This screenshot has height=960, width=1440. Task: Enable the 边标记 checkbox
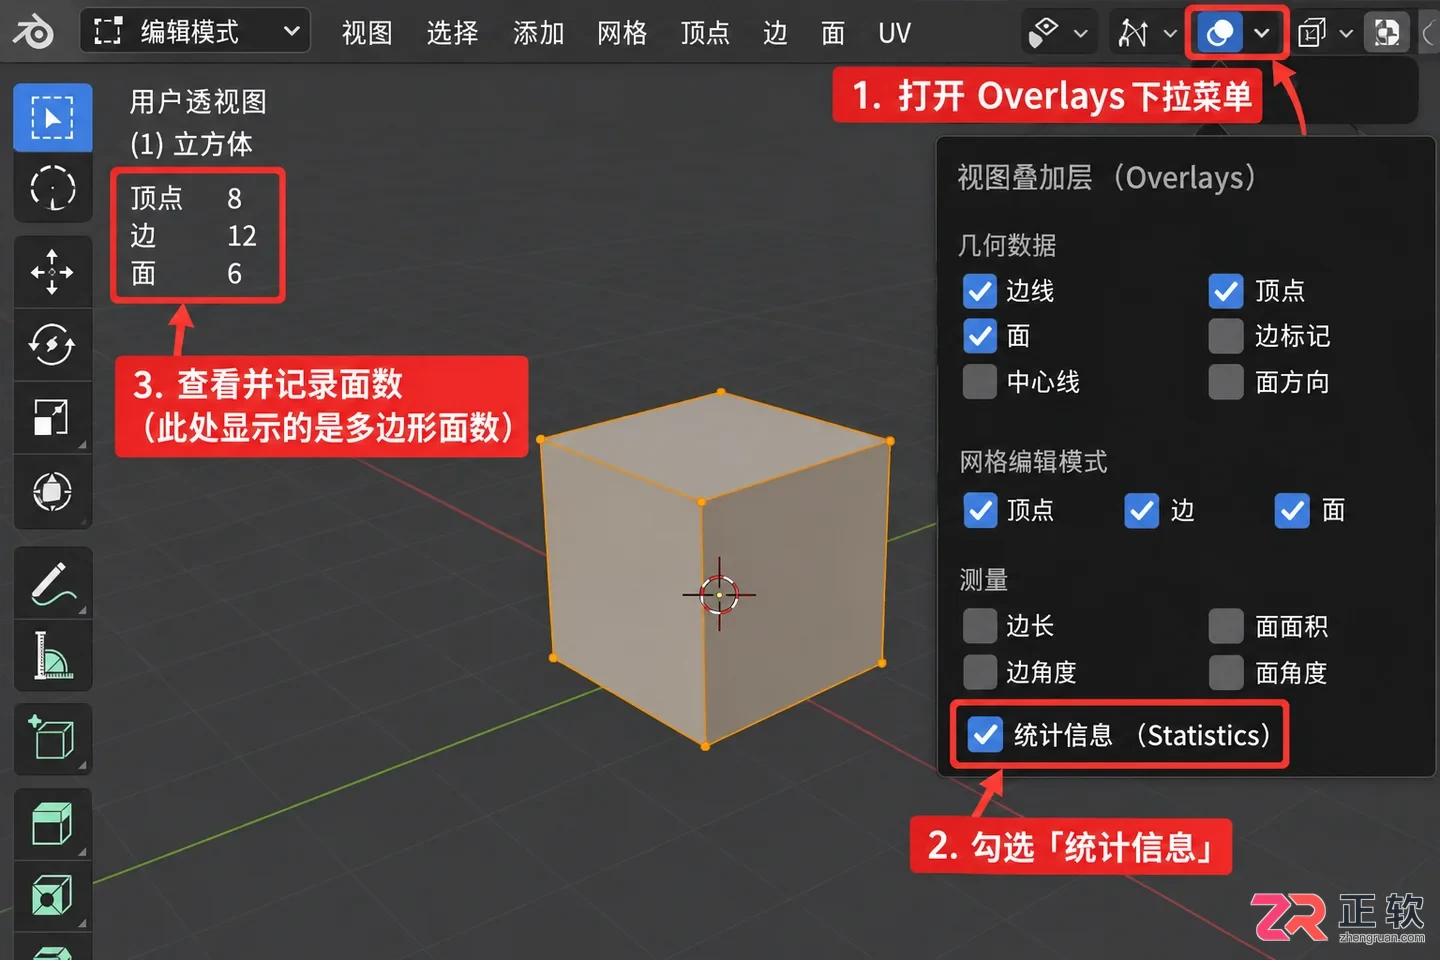1226,336
